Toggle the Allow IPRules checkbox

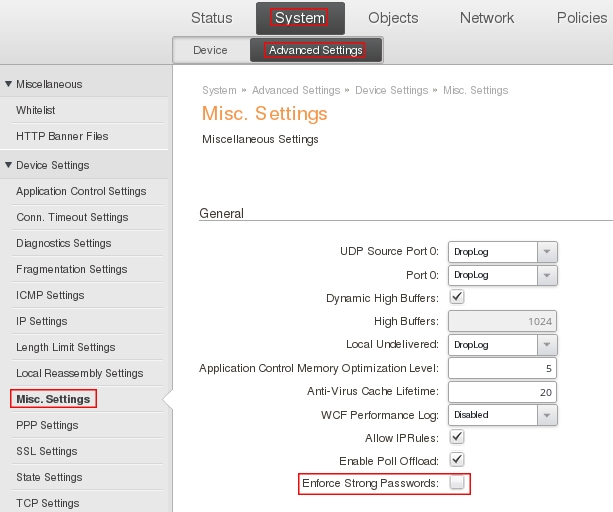coord(457,437)
